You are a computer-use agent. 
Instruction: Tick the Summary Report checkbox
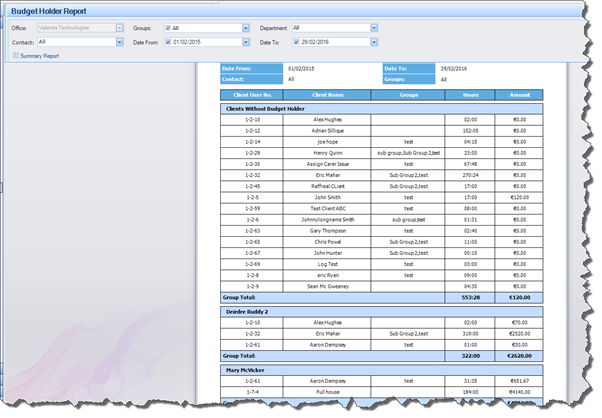16,56
